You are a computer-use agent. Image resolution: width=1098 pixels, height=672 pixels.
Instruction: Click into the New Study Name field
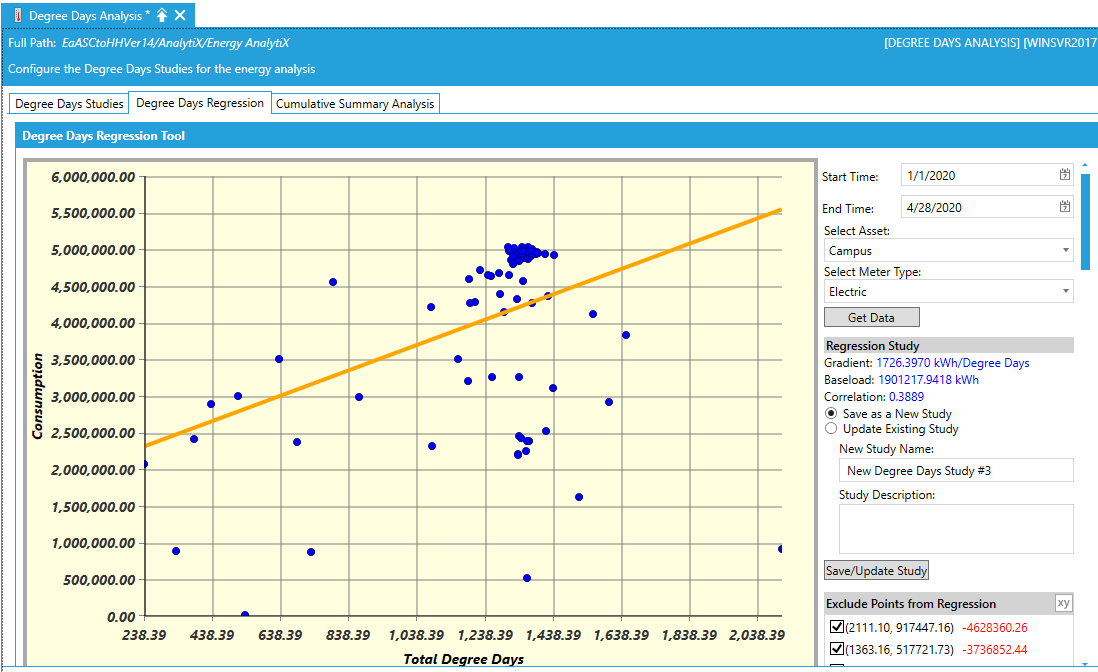[955, 470]
